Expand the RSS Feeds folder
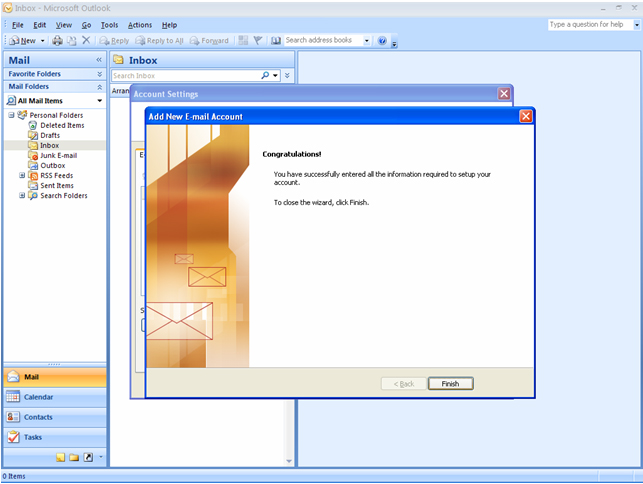The height and width of the screenshot is (484, 643). [x=22, y=175]
